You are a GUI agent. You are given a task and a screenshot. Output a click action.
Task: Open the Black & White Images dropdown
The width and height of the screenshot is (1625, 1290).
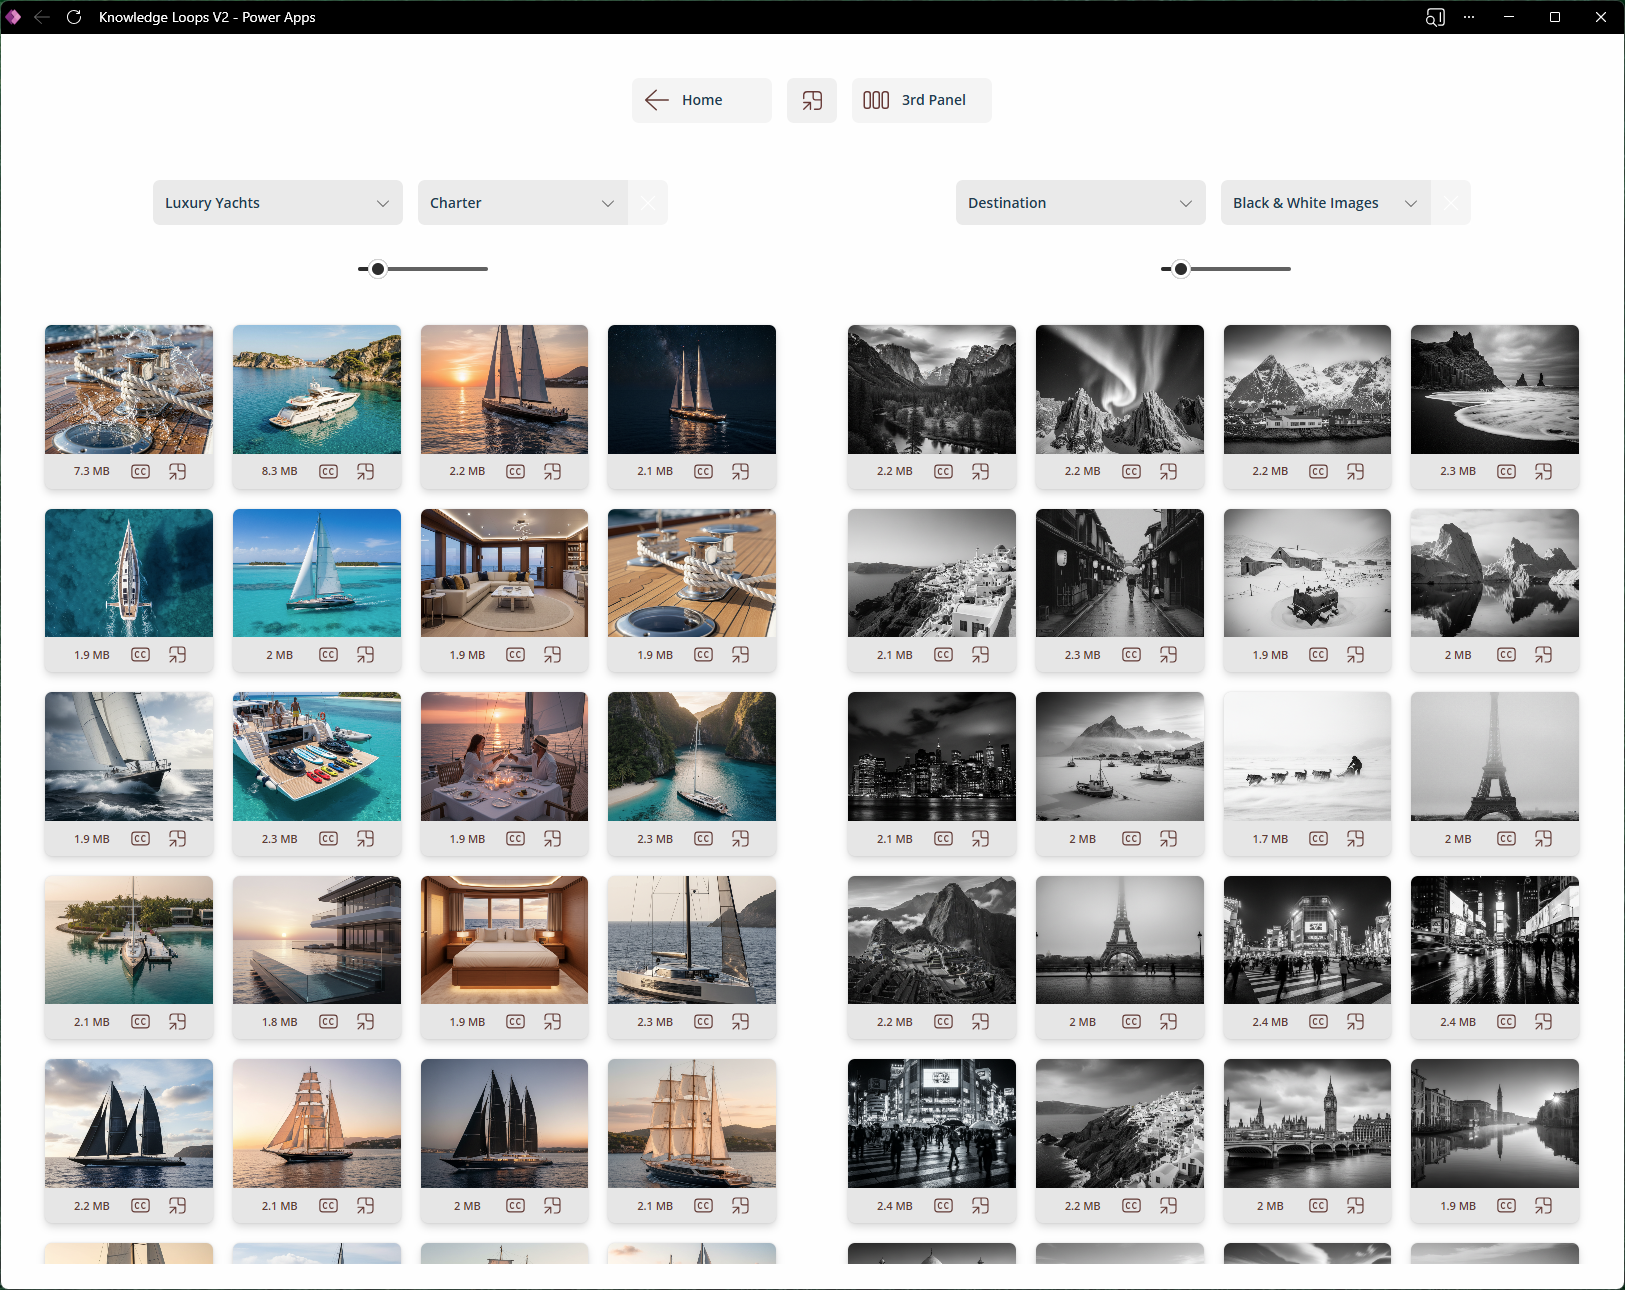click(x=1325, y=203)
